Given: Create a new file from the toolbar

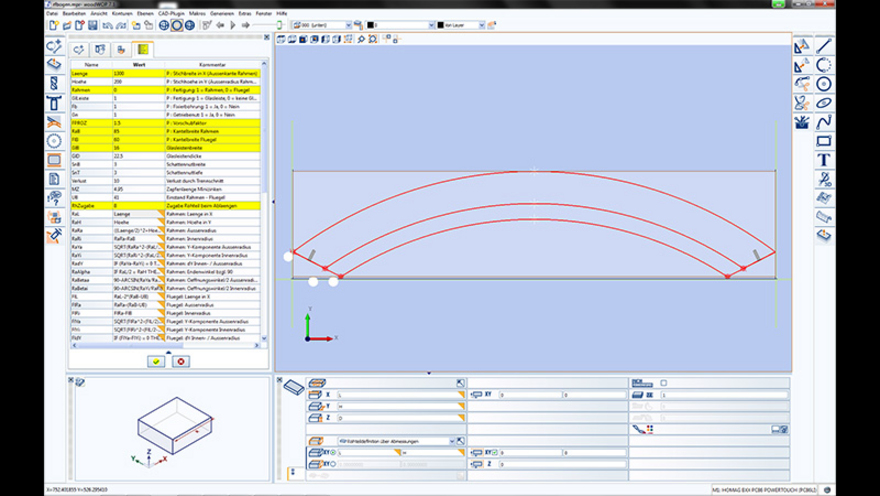Looking at the screenshot, I should [x=54, y=25].
